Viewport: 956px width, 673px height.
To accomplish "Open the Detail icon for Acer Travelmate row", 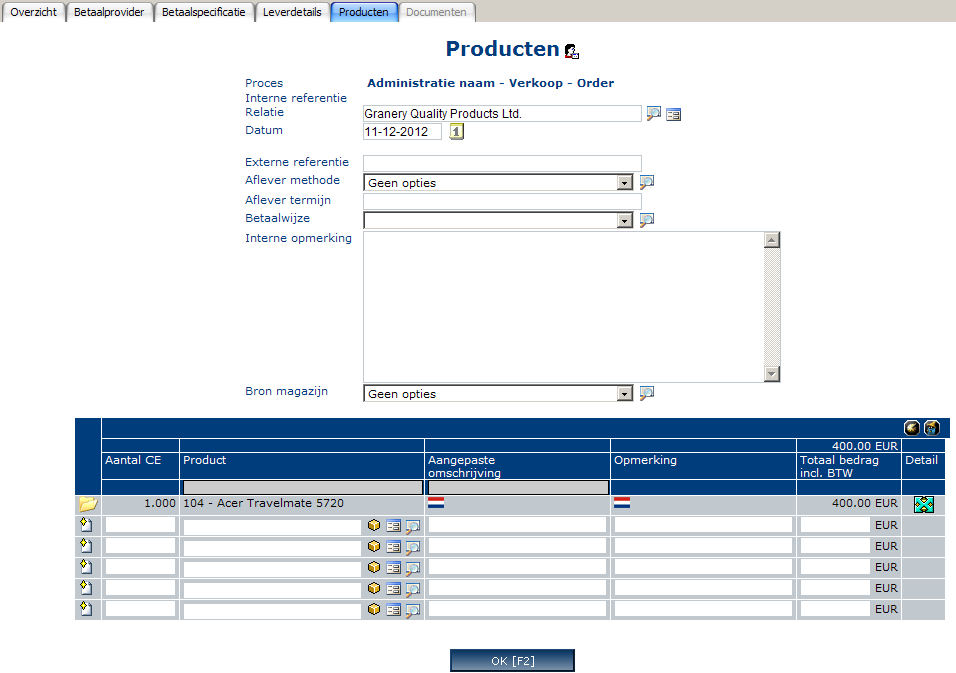I will click(x=923, y=504).
